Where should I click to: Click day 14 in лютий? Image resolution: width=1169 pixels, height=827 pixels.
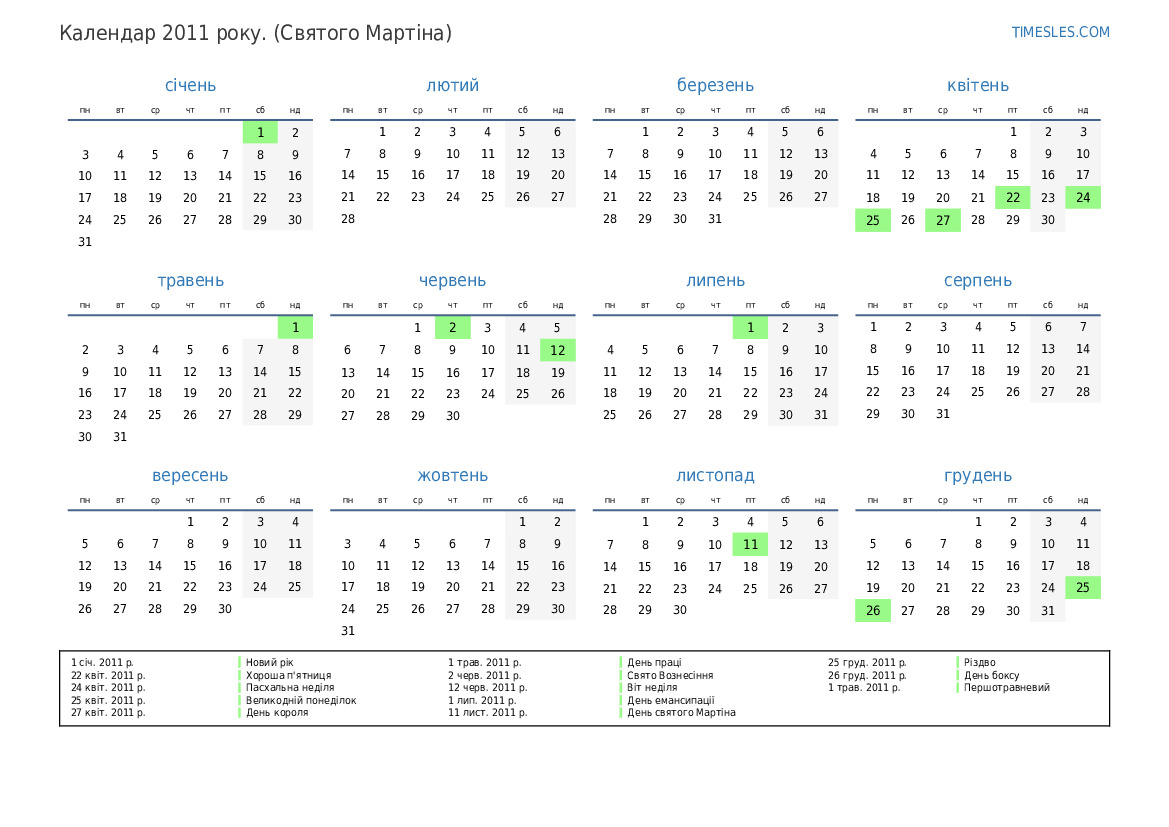pyautogui.click(x=348, y=175)
